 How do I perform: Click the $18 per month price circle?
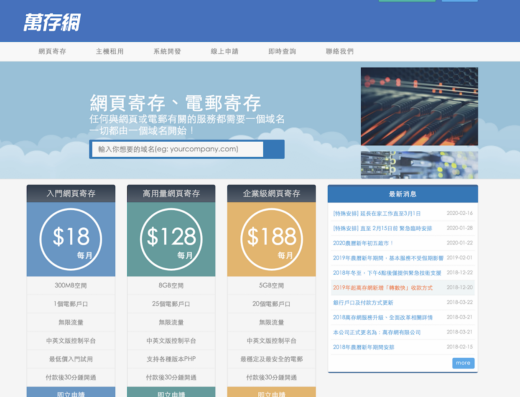coord(71,239)
